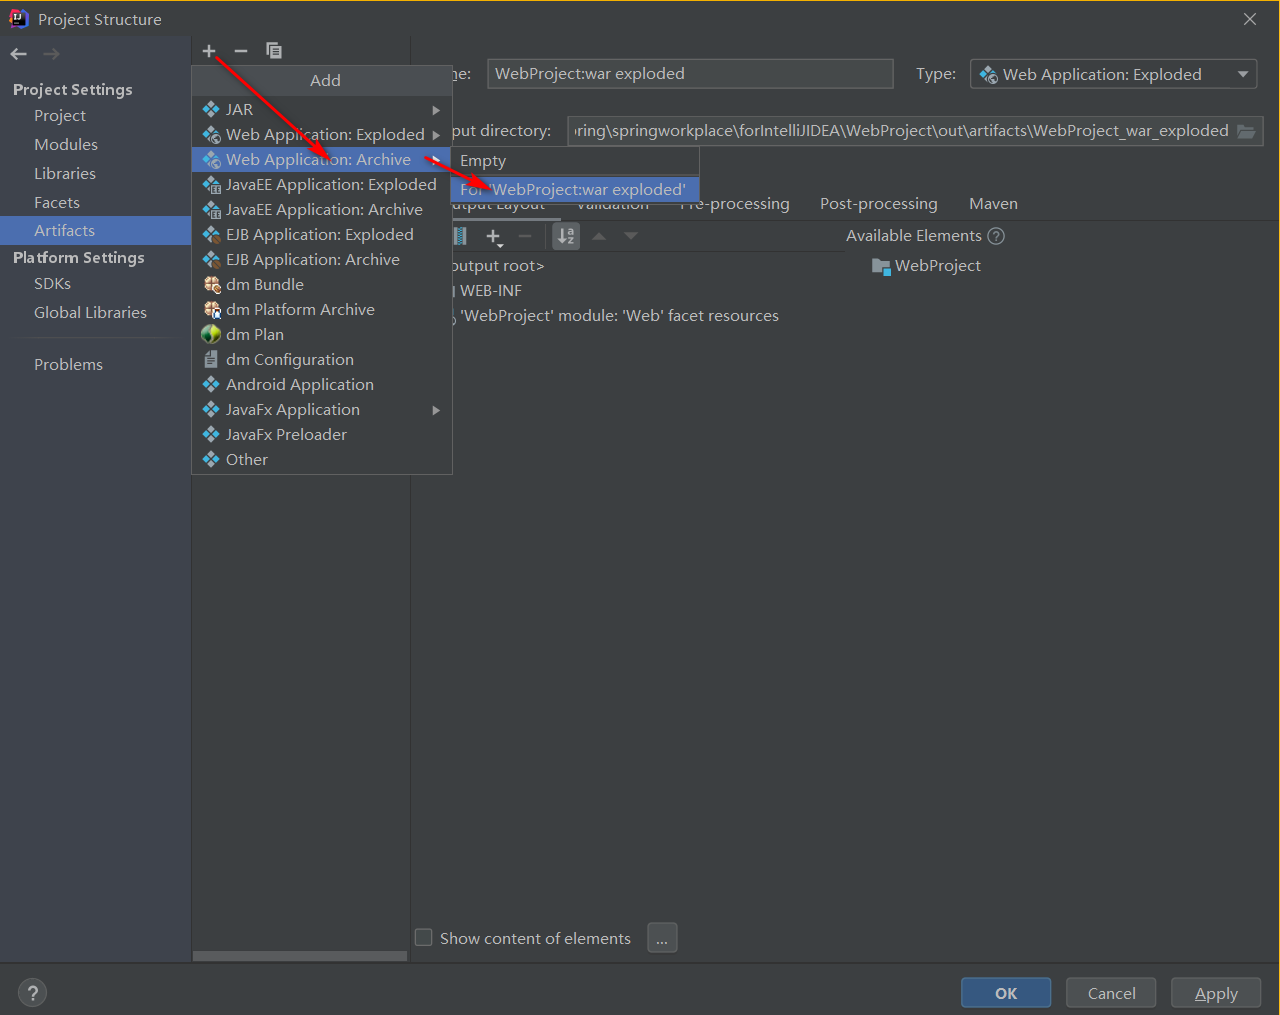Switch to the Post-processing tab
This screenshot has width=1280, height=1015.
point(879,204)
